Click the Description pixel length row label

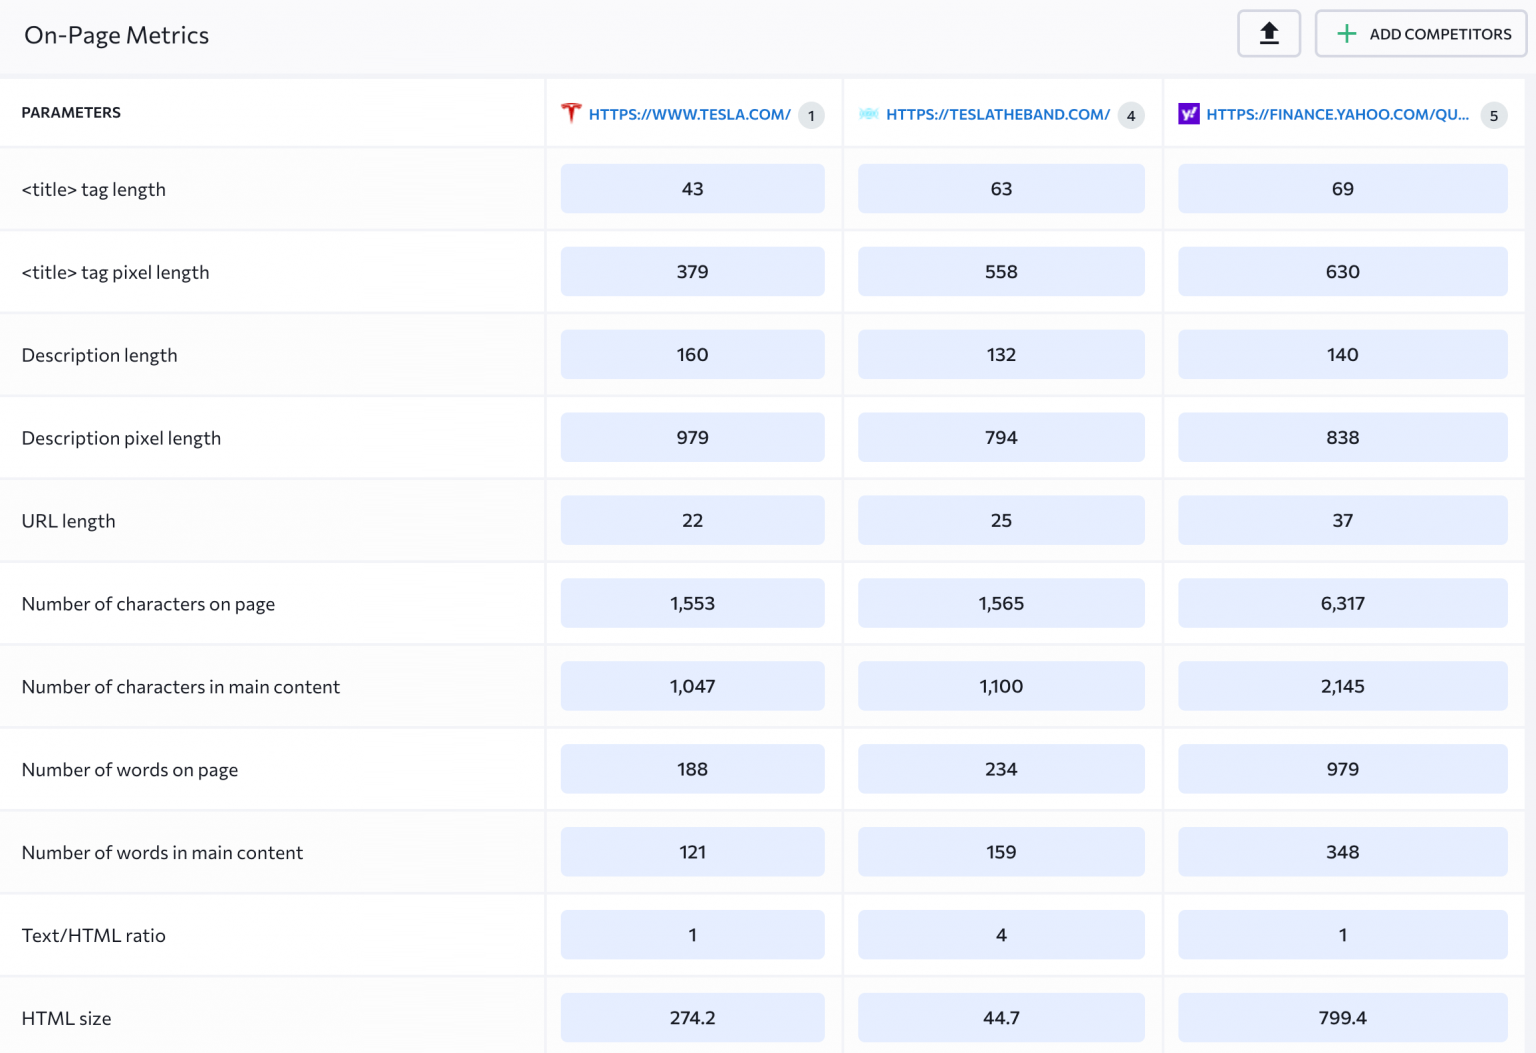coord(121,438)
